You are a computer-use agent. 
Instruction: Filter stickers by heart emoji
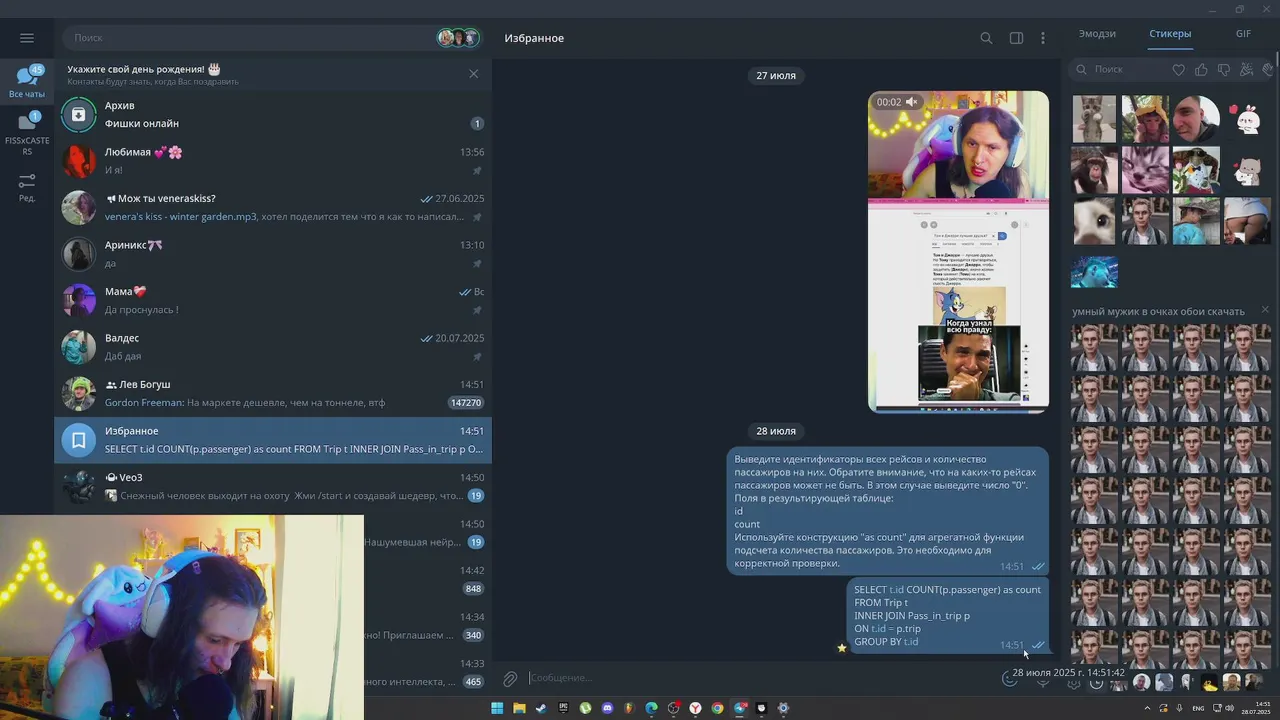tap(1179, 69)
